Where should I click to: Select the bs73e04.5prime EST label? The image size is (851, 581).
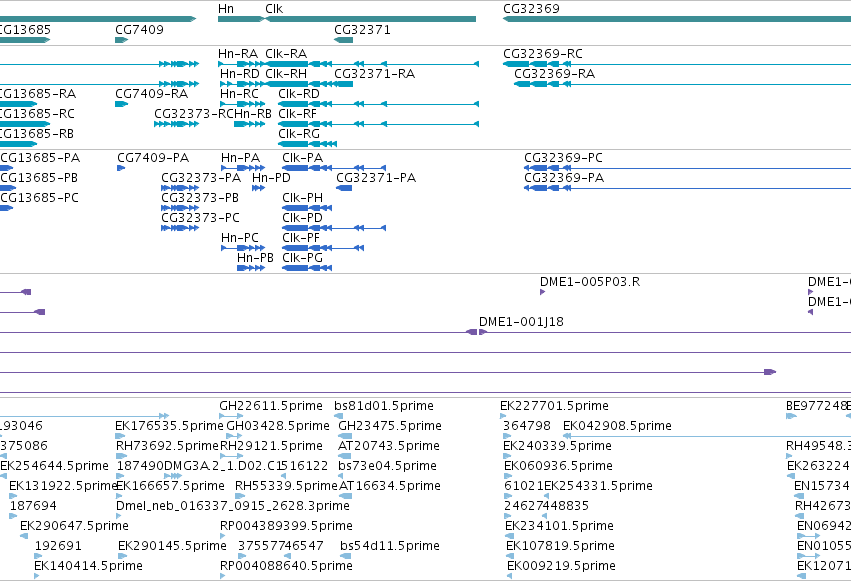point(388,467)
